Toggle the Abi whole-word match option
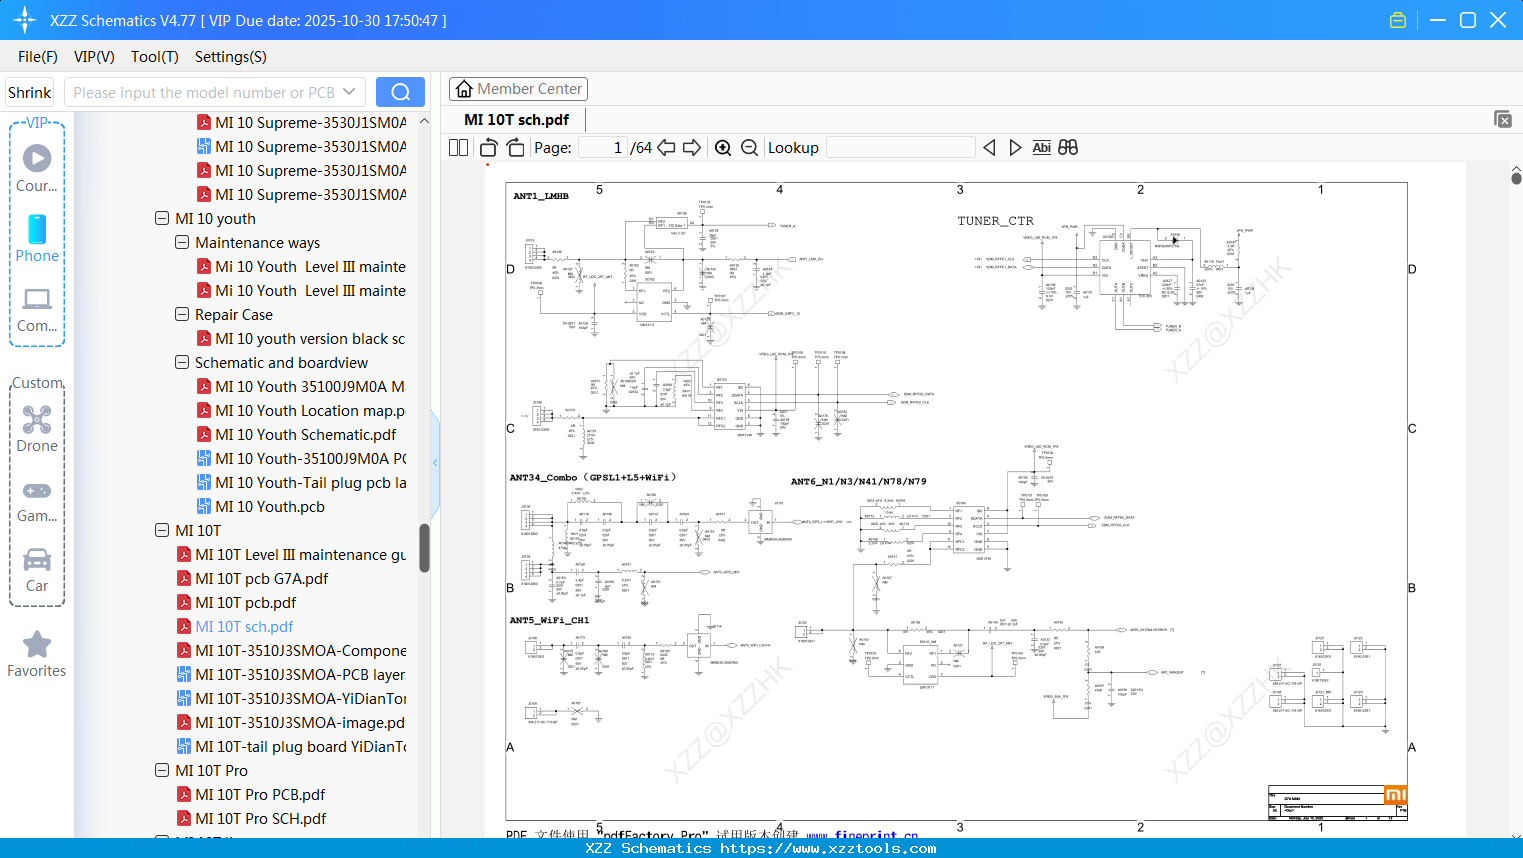Viewport: 1523px width, 858px height. point(1041,148)
